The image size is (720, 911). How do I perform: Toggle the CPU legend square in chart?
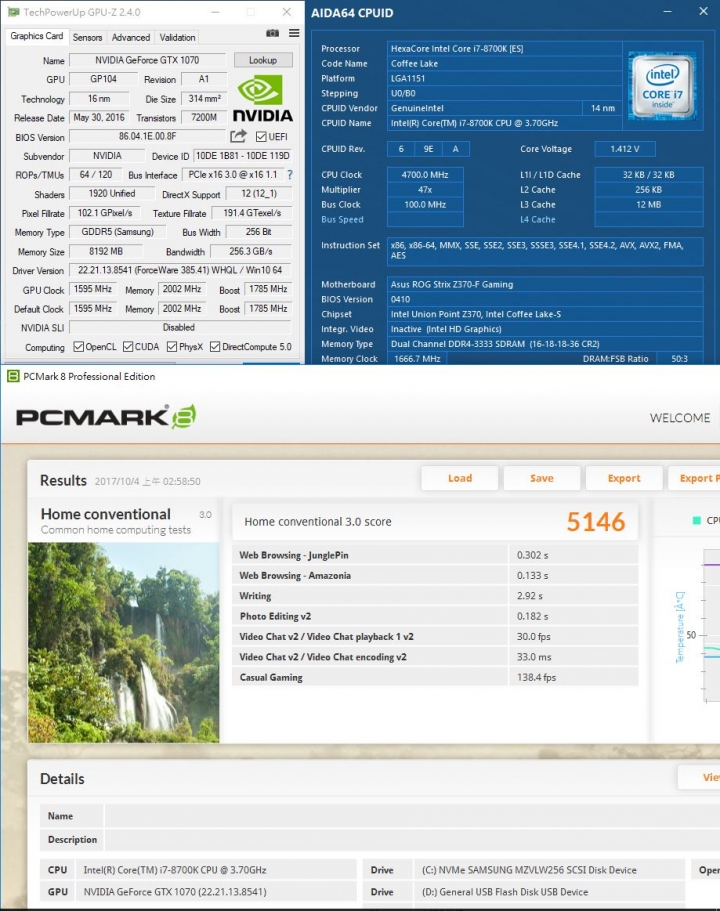click(x=697, y=520)
